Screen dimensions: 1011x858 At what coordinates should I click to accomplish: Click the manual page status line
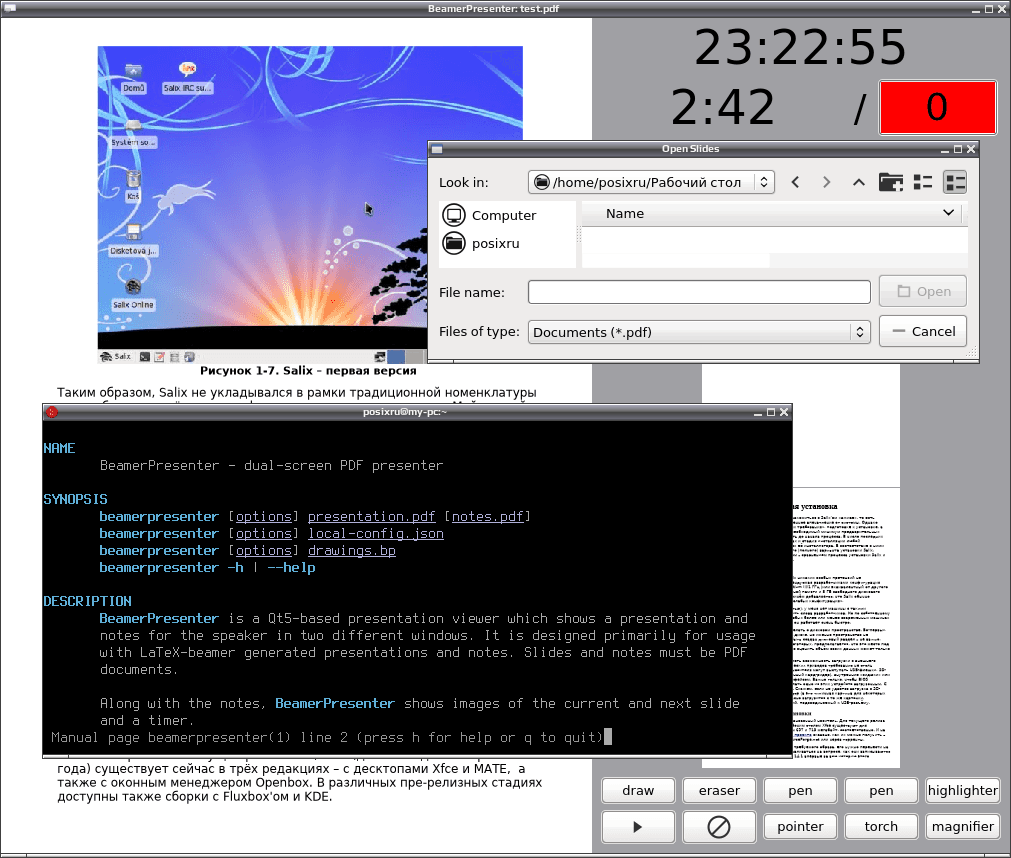click(x=327, y=737)
